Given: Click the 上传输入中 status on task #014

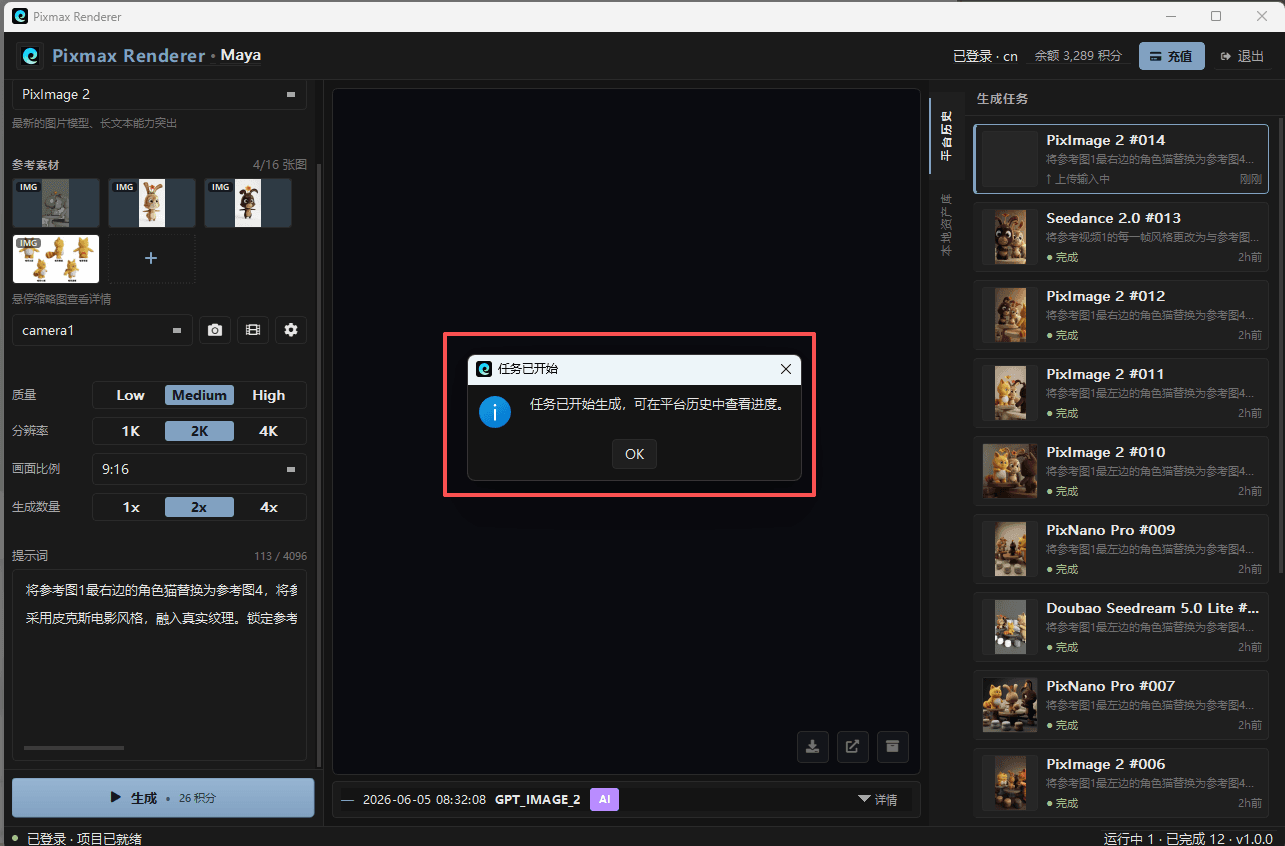Looking at the screenshot, I should (x=1078, y=179).
